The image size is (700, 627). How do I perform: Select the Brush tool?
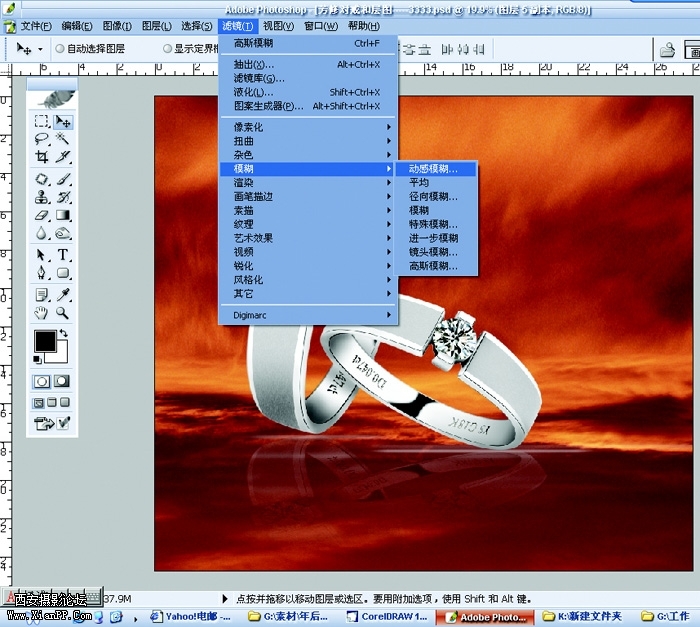click(63, 179)
